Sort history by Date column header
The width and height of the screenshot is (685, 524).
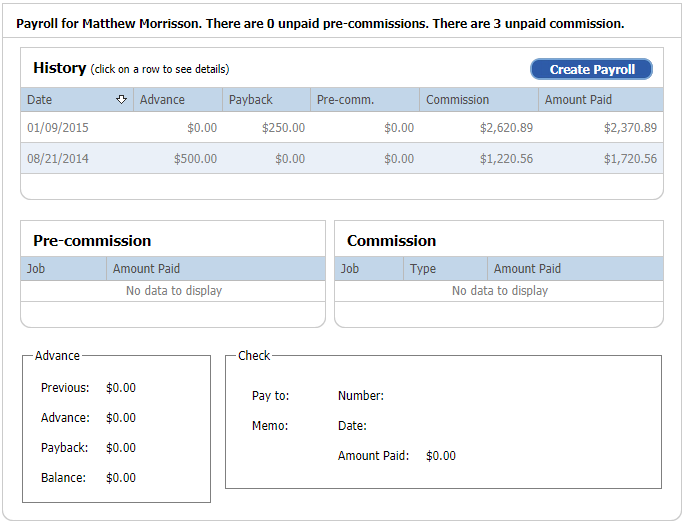77,100
